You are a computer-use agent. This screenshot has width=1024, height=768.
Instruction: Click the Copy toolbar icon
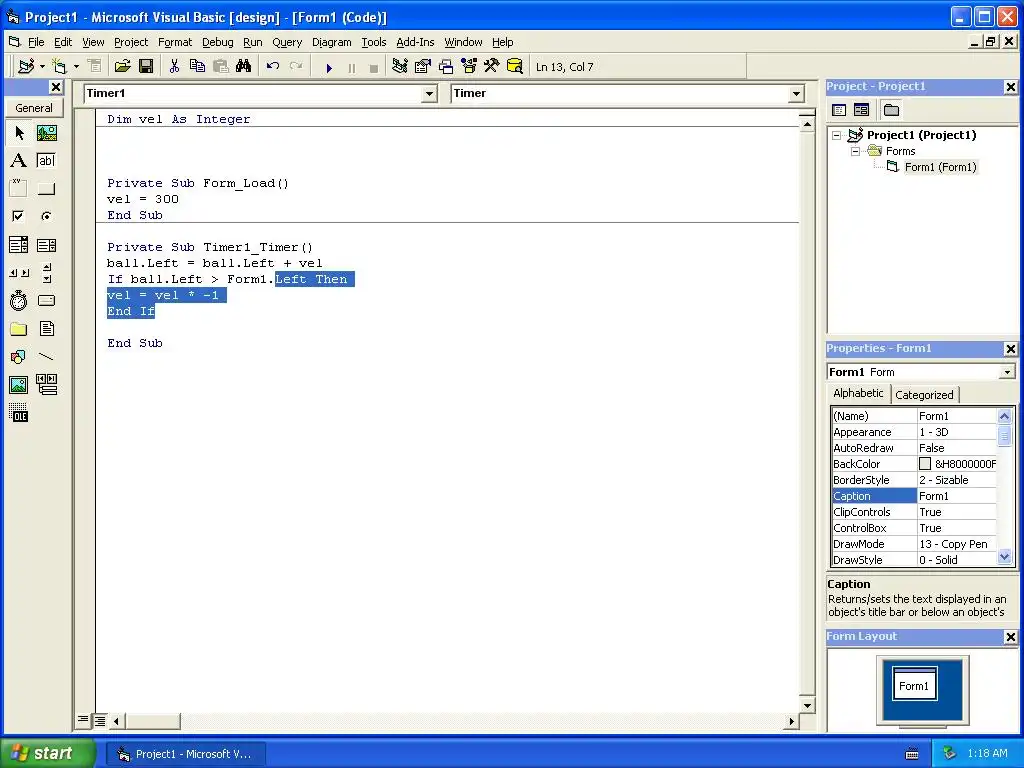point(197,67)
